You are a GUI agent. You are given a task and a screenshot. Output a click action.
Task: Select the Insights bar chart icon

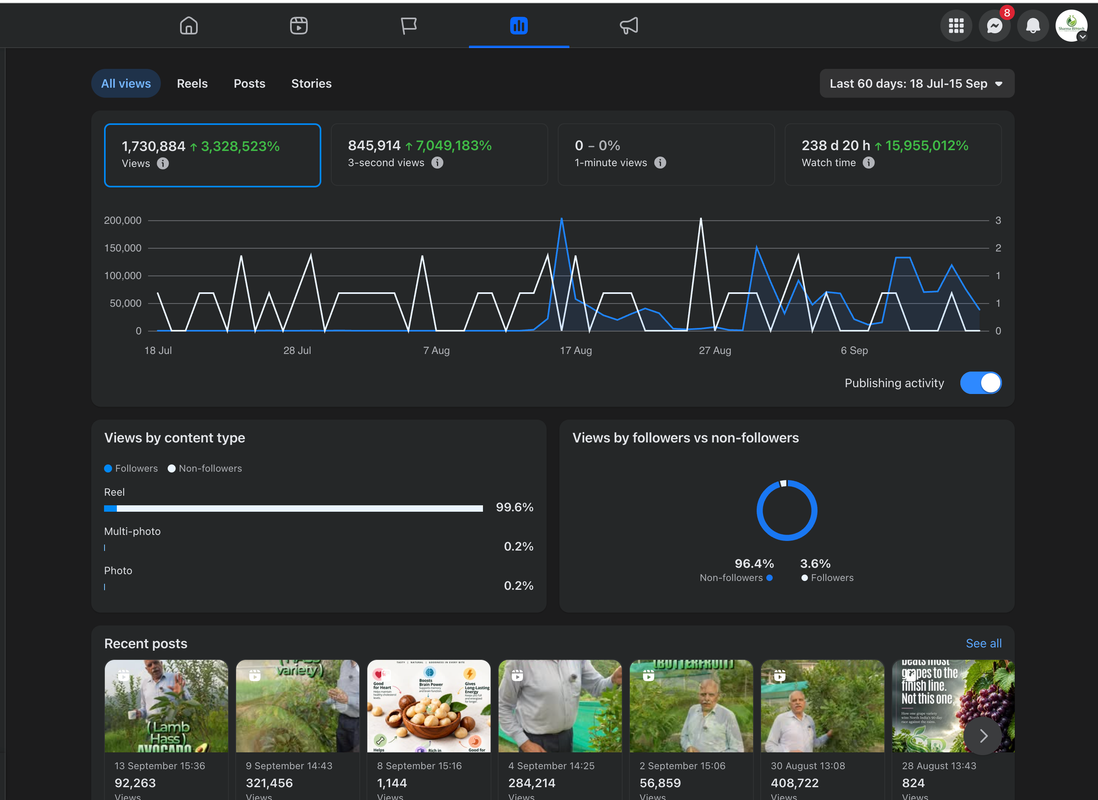(519, 26)
